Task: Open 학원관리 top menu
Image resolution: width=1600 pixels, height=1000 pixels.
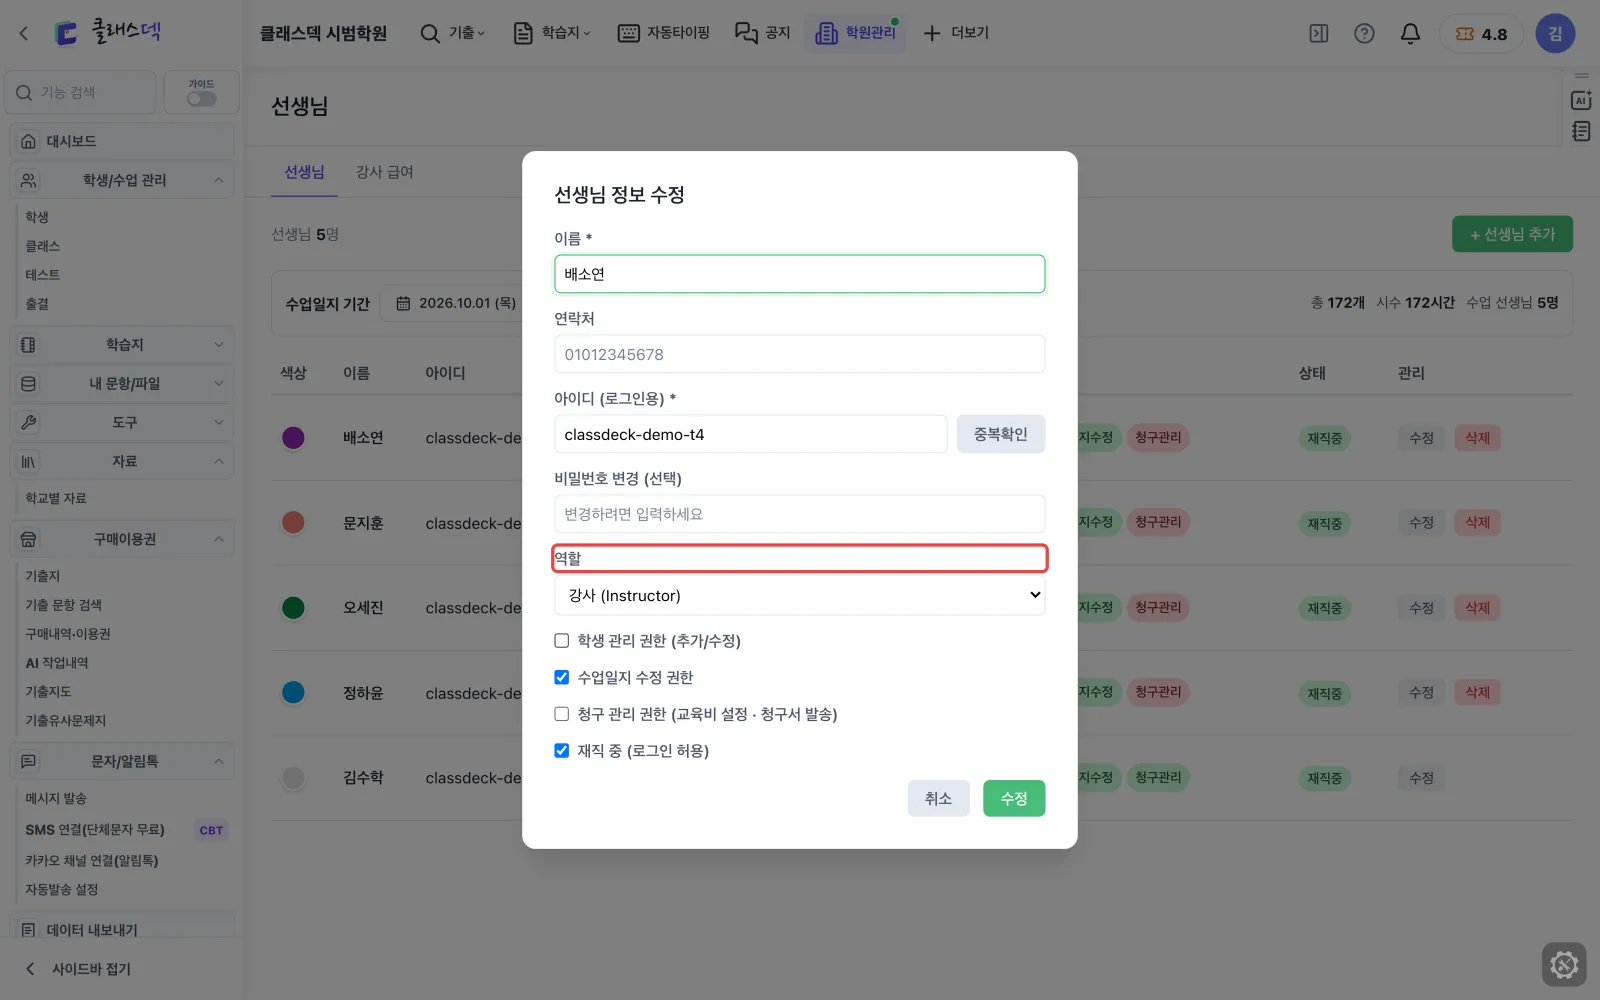Action: click(x=856, y=33)
